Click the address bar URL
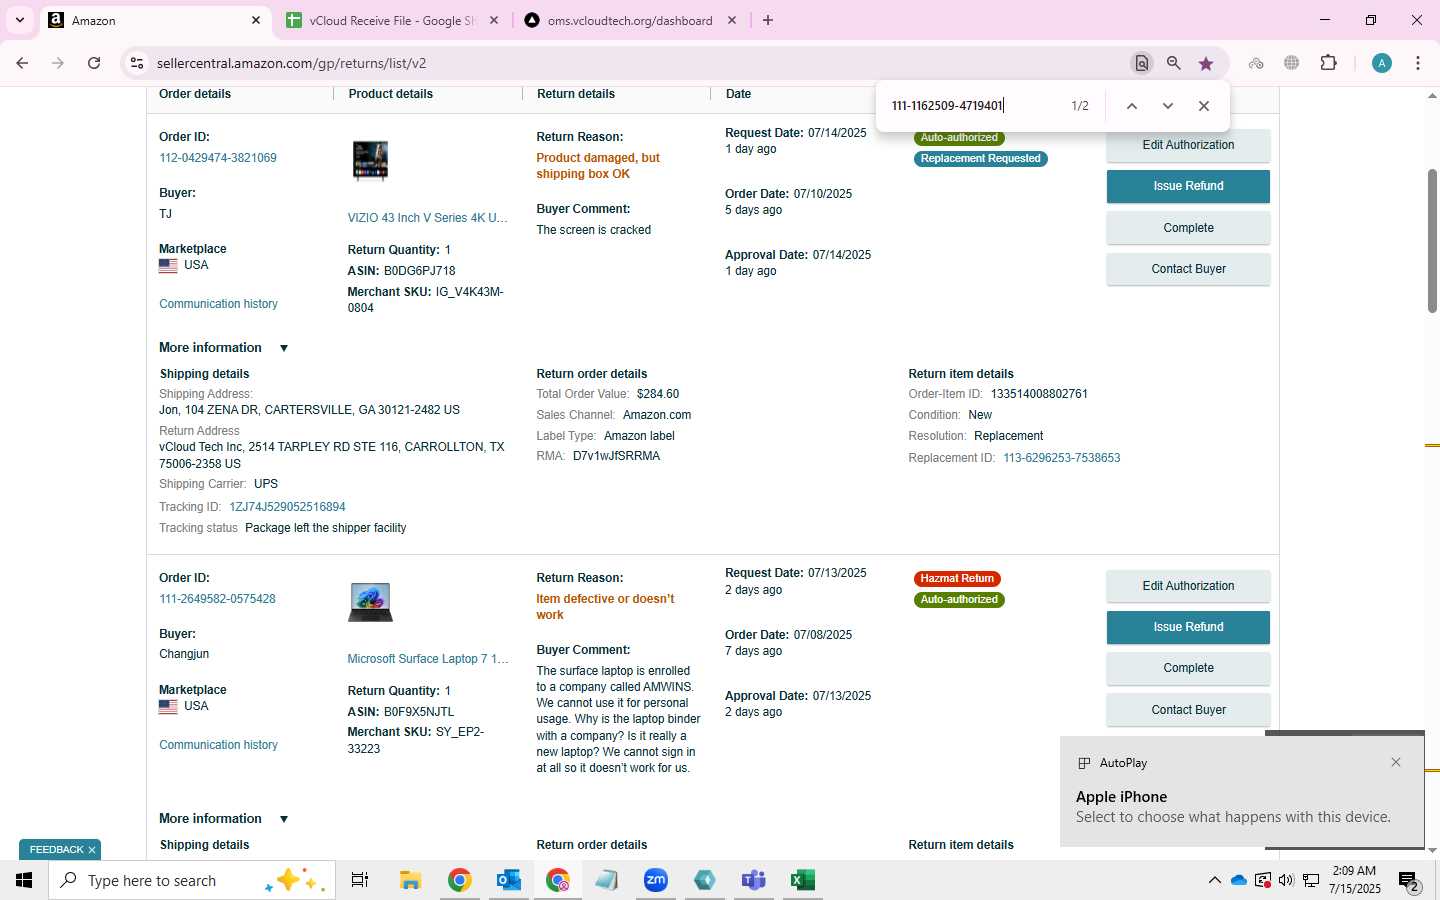Viewport: 1440px width, 900px height. point(291,63)
